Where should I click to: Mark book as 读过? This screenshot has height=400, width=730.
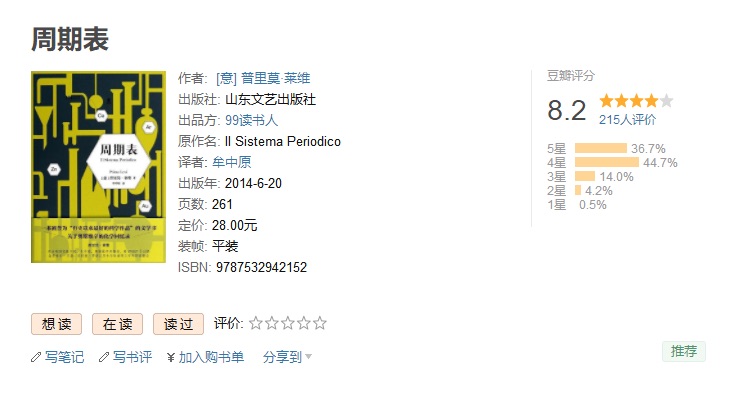(178, 324)
